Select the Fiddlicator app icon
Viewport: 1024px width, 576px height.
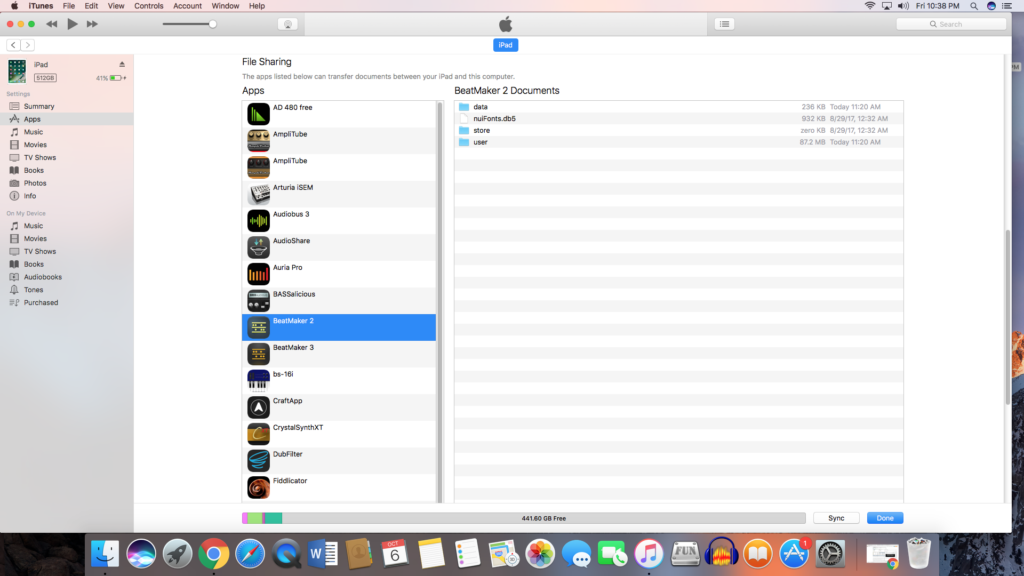click(x=258, y=488)
